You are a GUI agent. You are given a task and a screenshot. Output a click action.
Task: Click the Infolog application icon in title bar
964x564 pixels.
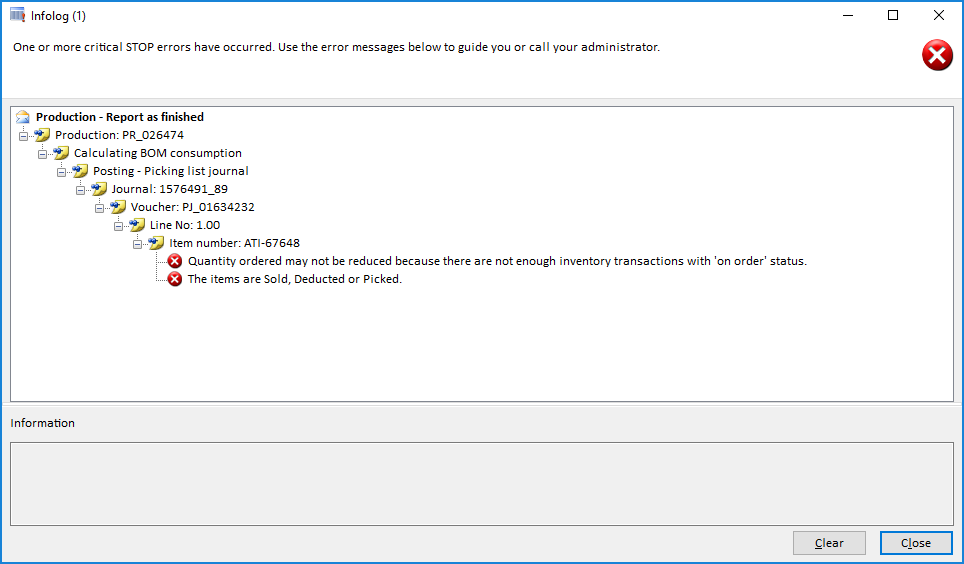click(17, 15)
